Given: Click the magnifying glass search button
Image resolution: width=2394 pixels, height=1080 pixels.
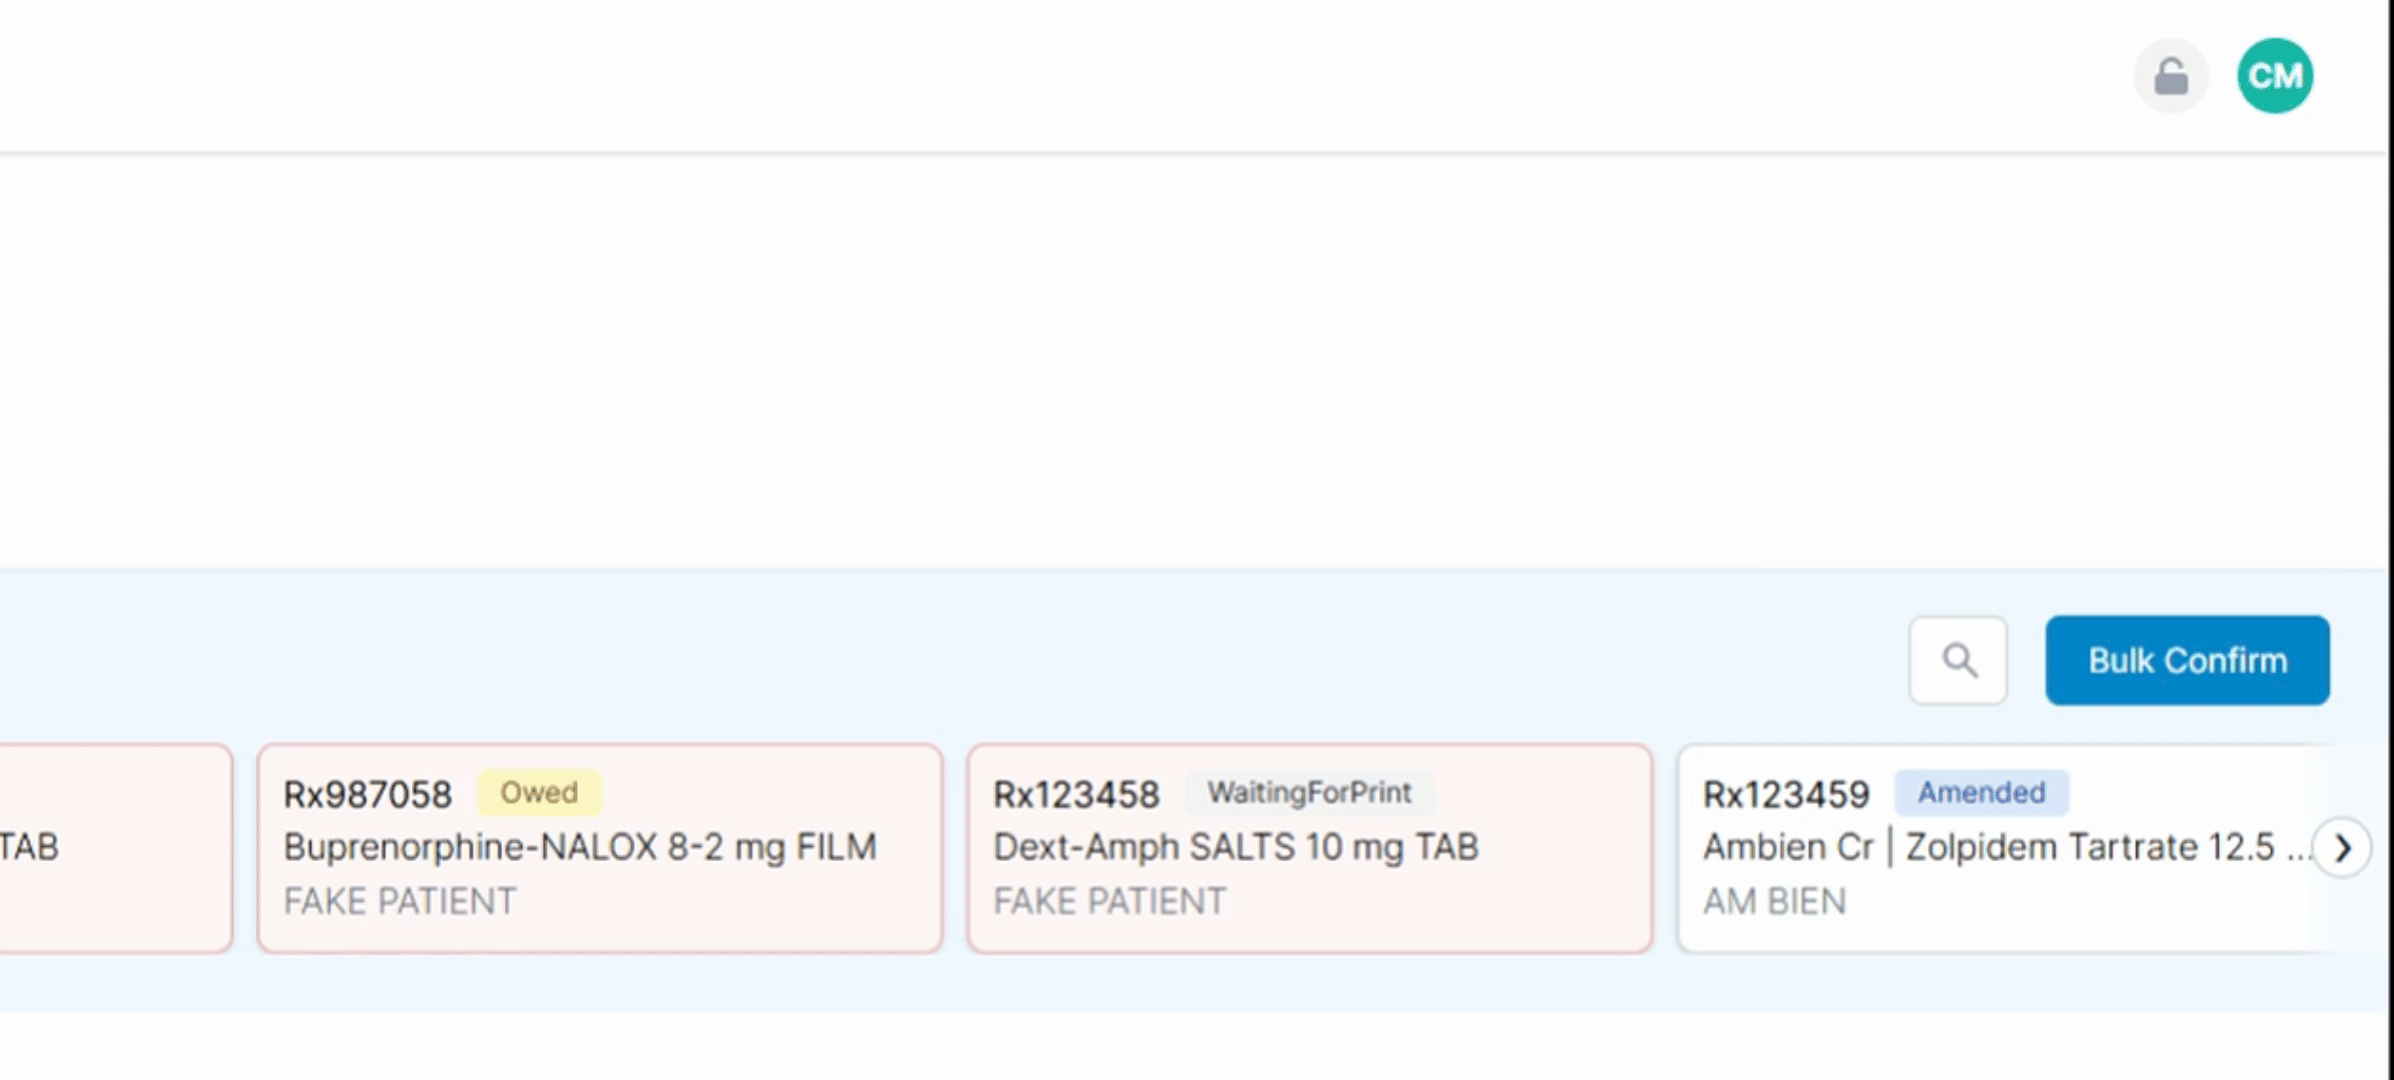Looking at the screenshot, I should [x=1957, y=660].
